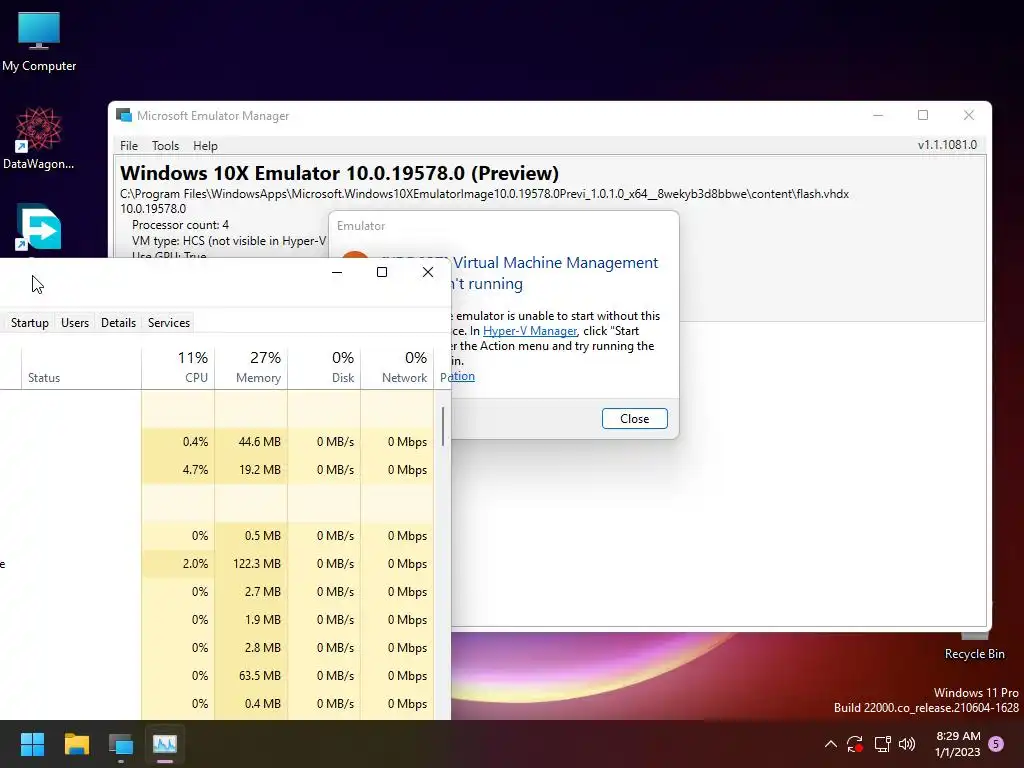Select the process row with 4.7% CPU

[x=216, y=470]
